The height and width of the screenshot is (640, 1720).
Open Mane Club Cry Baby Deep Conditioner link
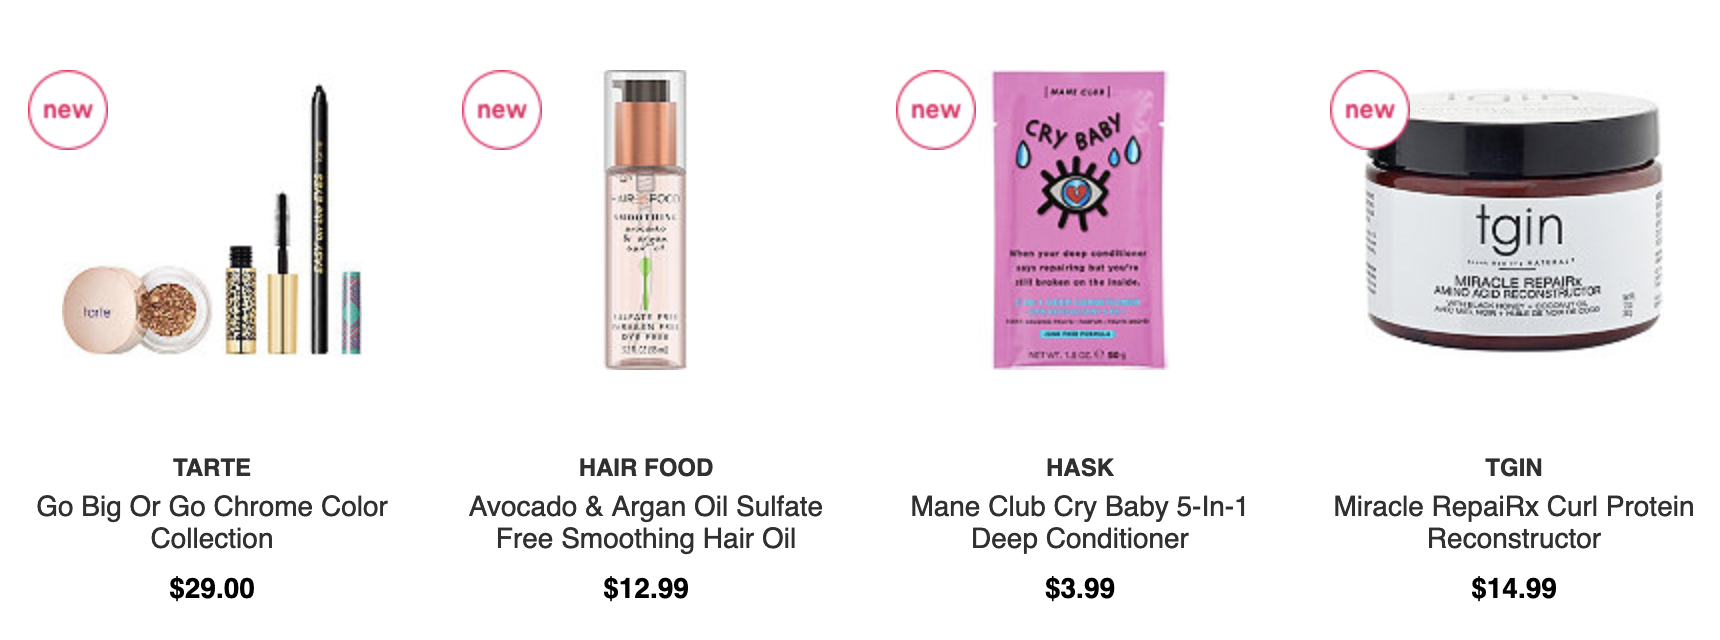[x=1080, y=522]
